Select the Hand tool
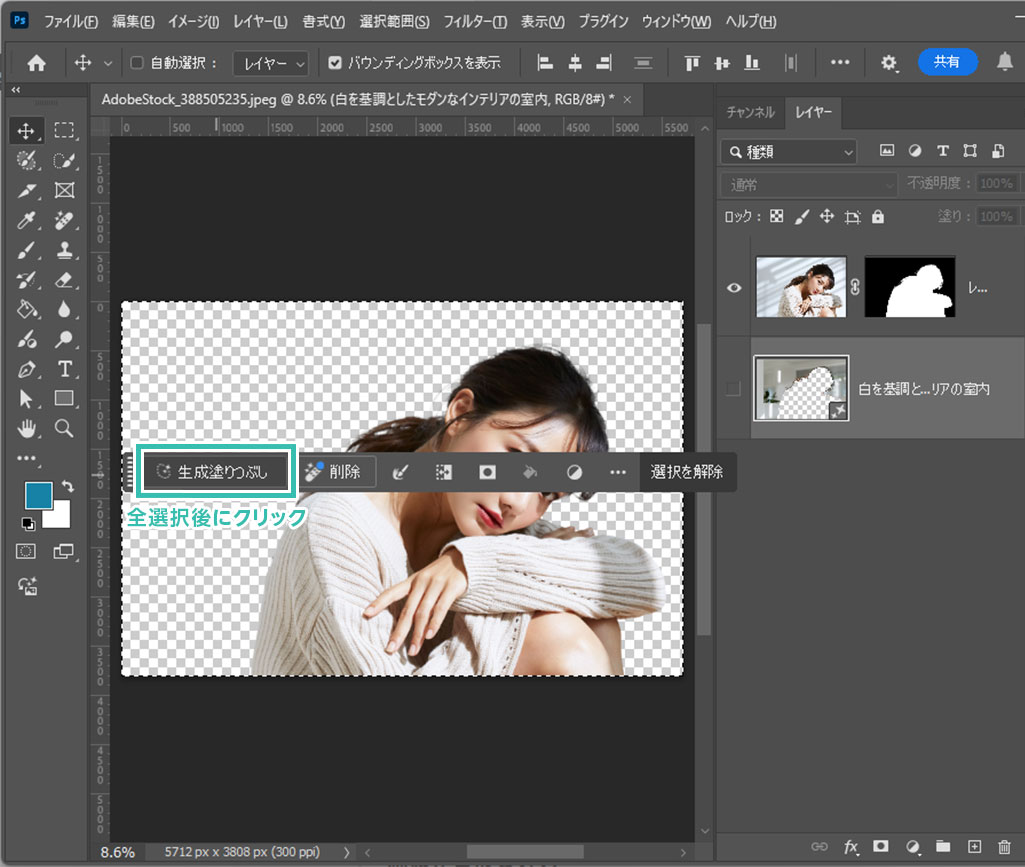The height and width of the screenshot is (867, 1025). click(x=26, y=429)
